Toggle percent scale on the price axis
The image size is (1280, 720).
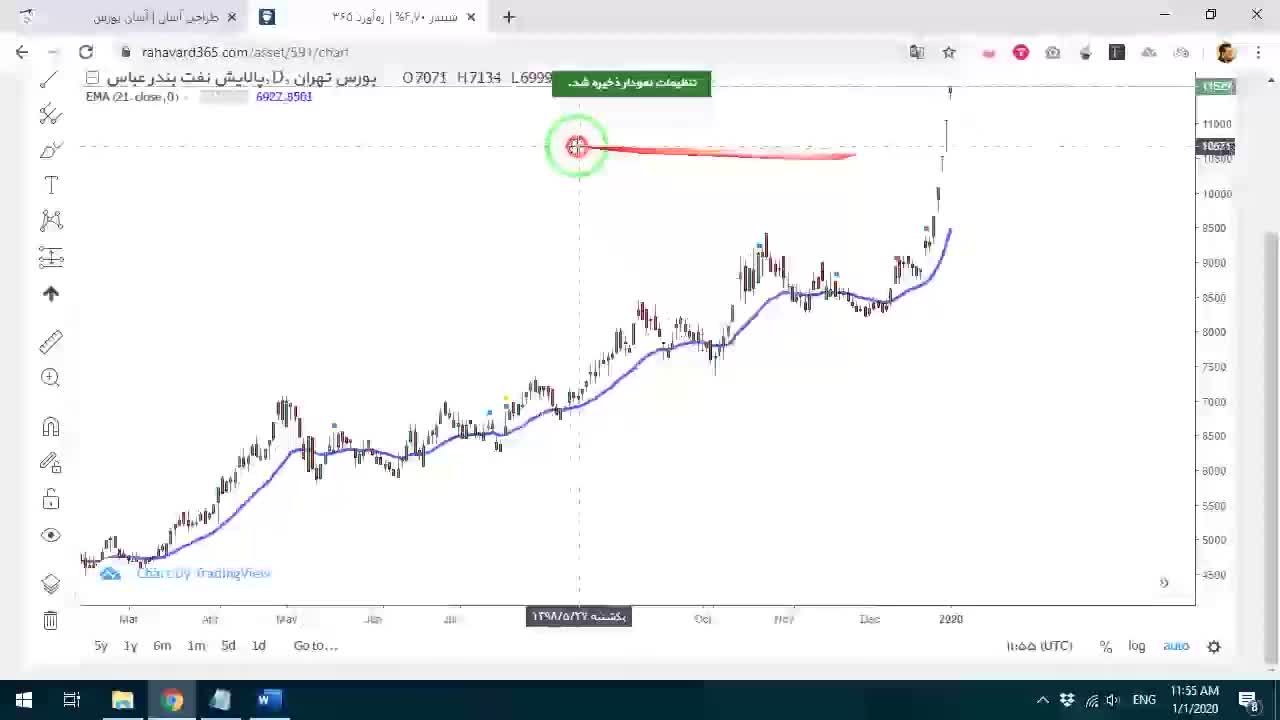(1106, 646)
